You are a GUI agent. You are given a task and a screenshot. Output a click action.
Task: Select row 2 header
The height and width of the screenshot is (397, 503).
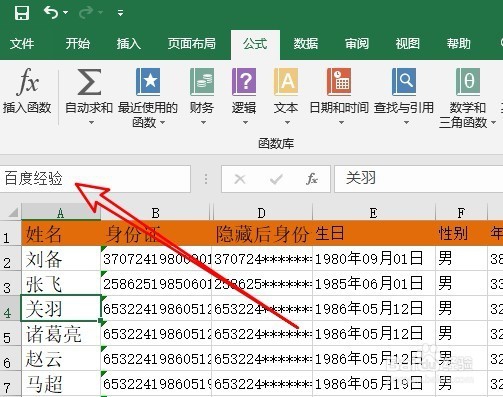pyautogui.click(x=11, y=259)
